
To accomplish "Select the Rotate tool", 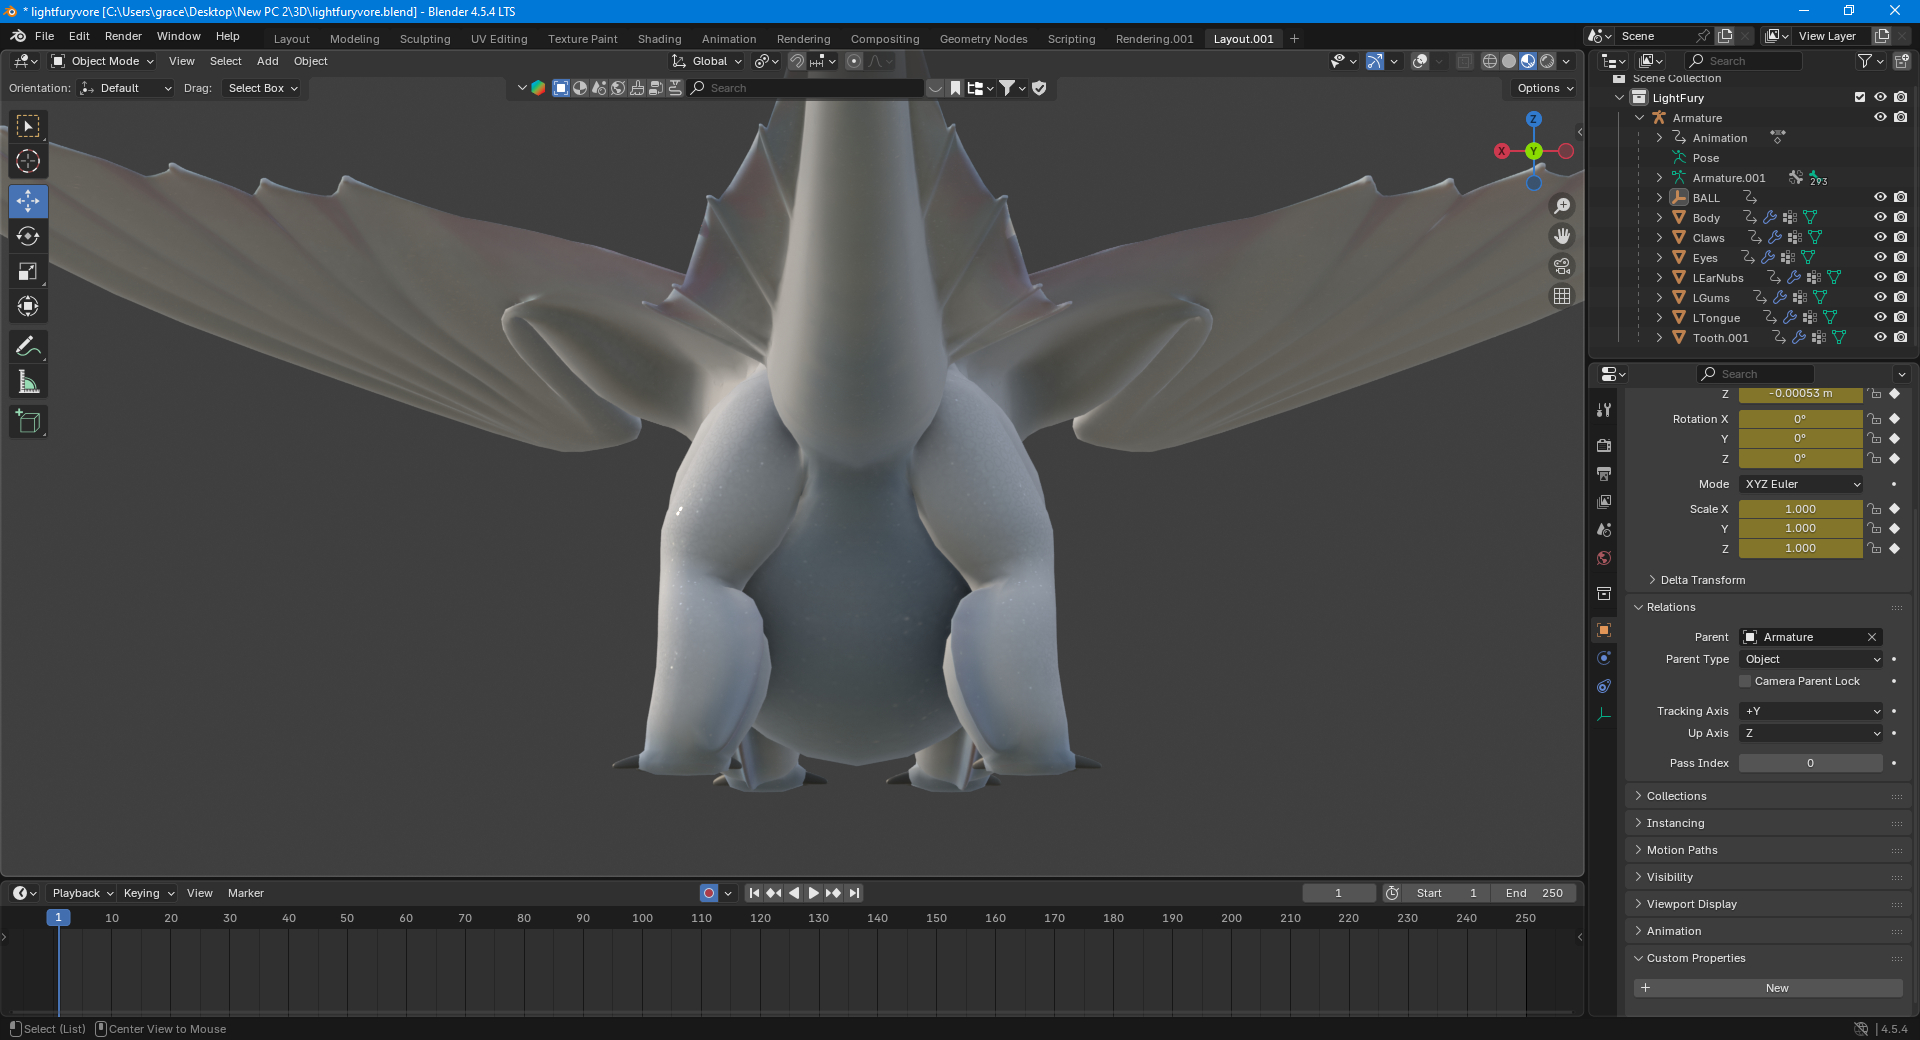I will (28, 236).
